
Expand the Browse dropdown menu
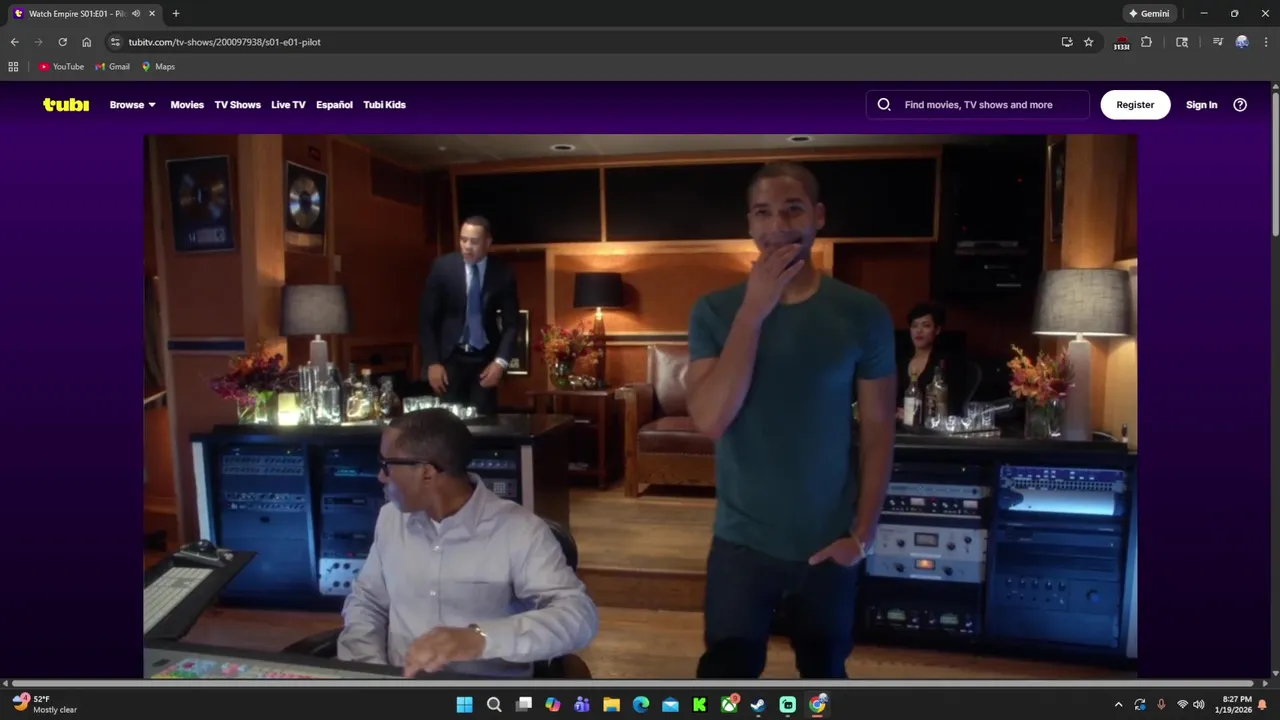[133, 104]
